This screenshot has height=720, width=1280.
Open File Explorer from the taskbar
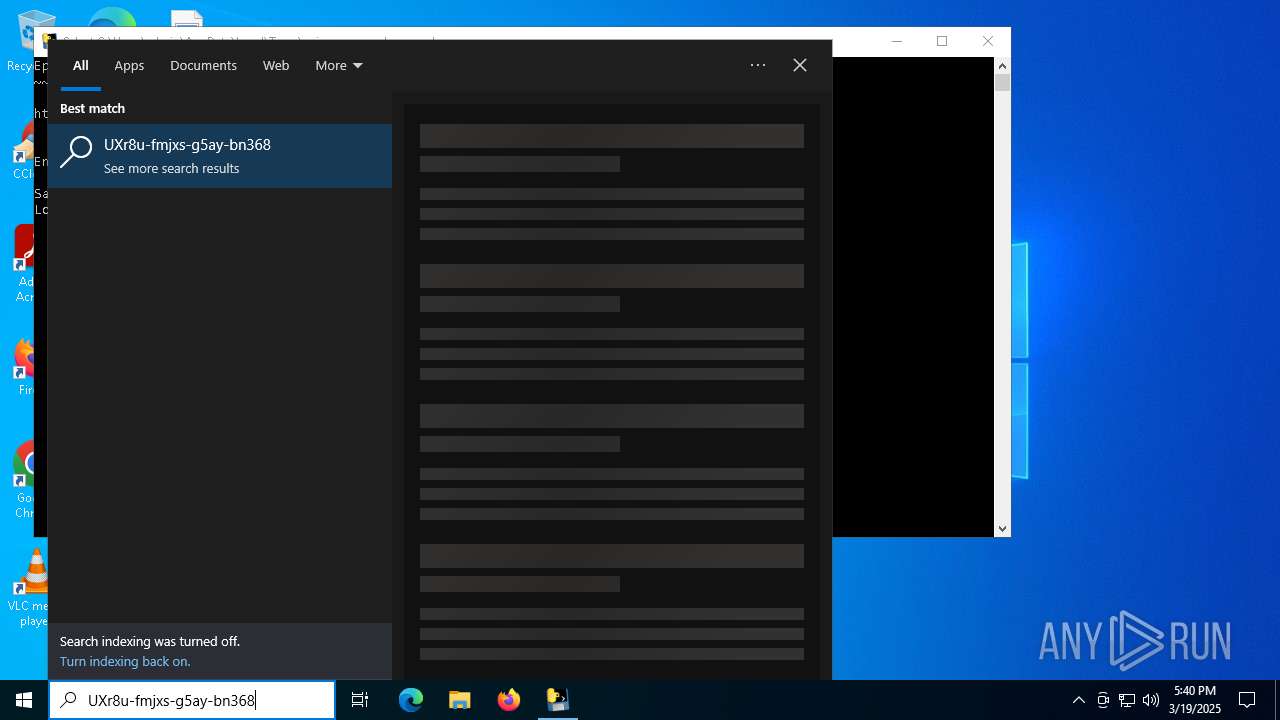pyautogui.click(x=459, y=700)
